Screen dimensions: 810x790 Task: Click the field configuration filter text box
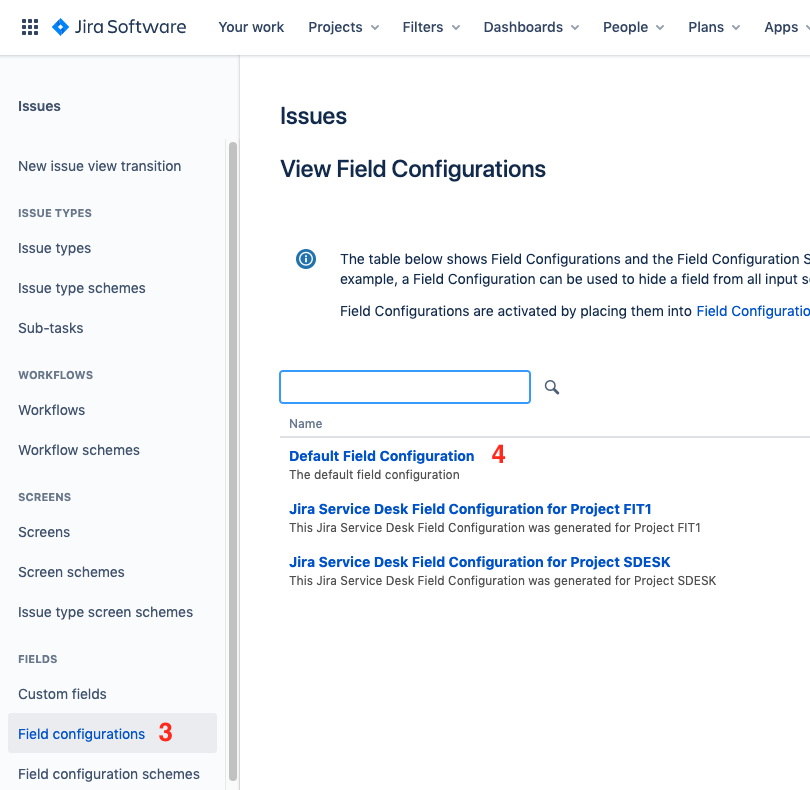pyautogui.click(x=404, y=387)
